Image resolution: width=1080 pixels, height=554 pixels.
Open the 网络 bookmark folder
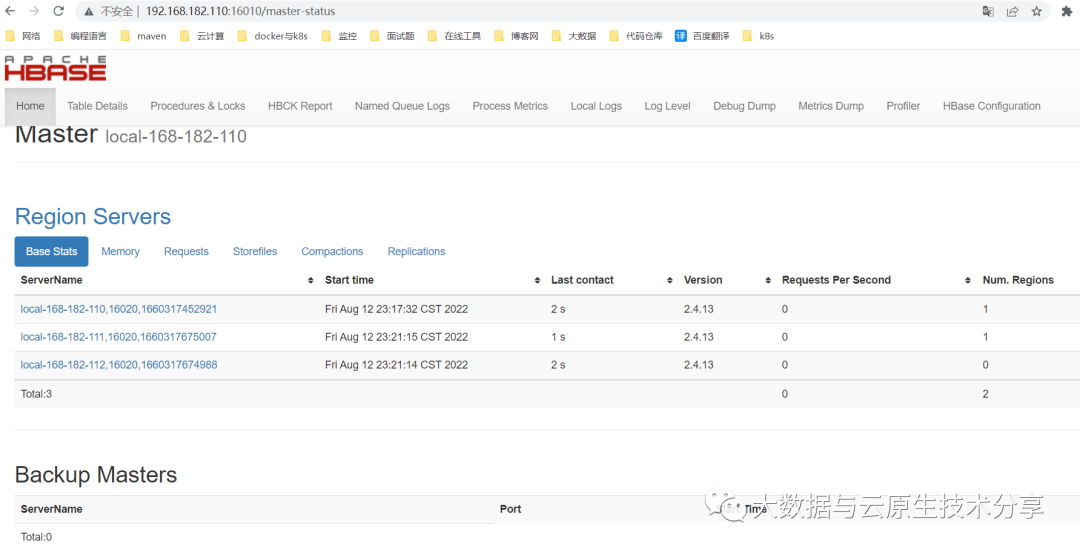click(23, 37)
